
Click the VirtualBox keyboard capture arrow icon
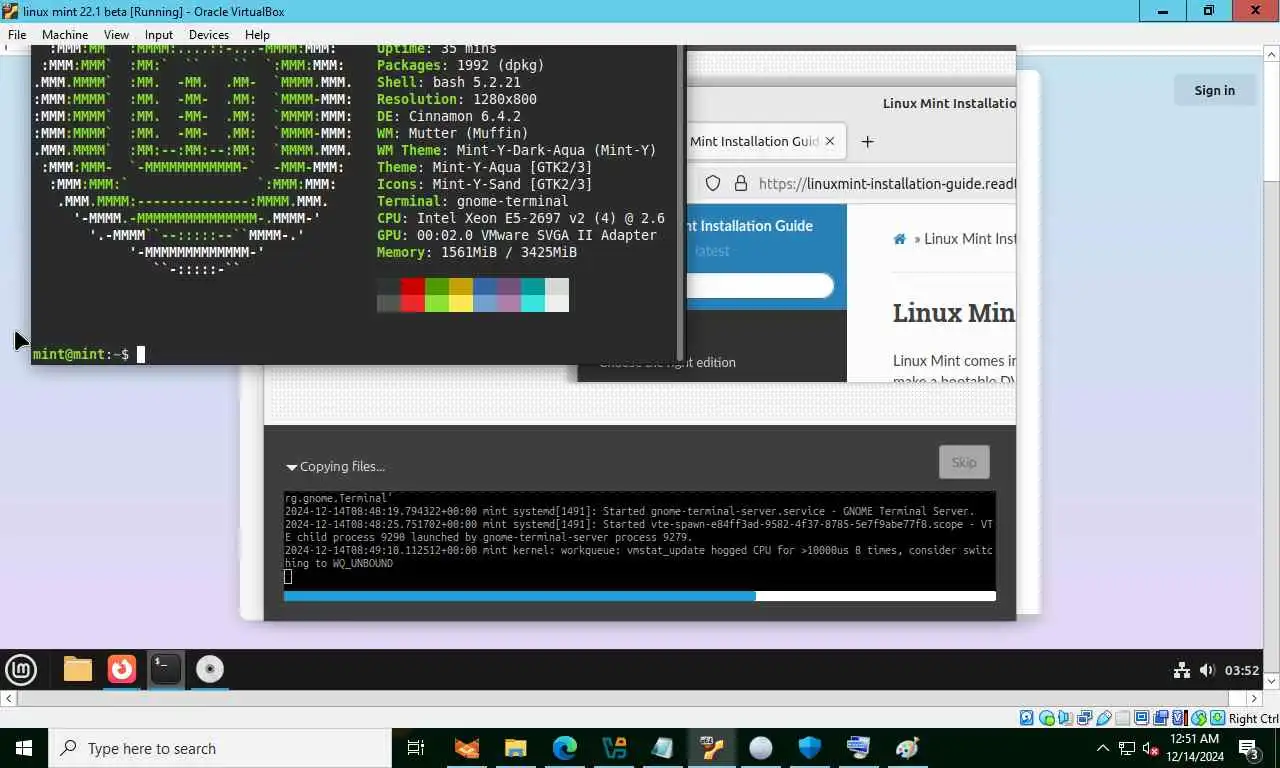pos(1218,718)
